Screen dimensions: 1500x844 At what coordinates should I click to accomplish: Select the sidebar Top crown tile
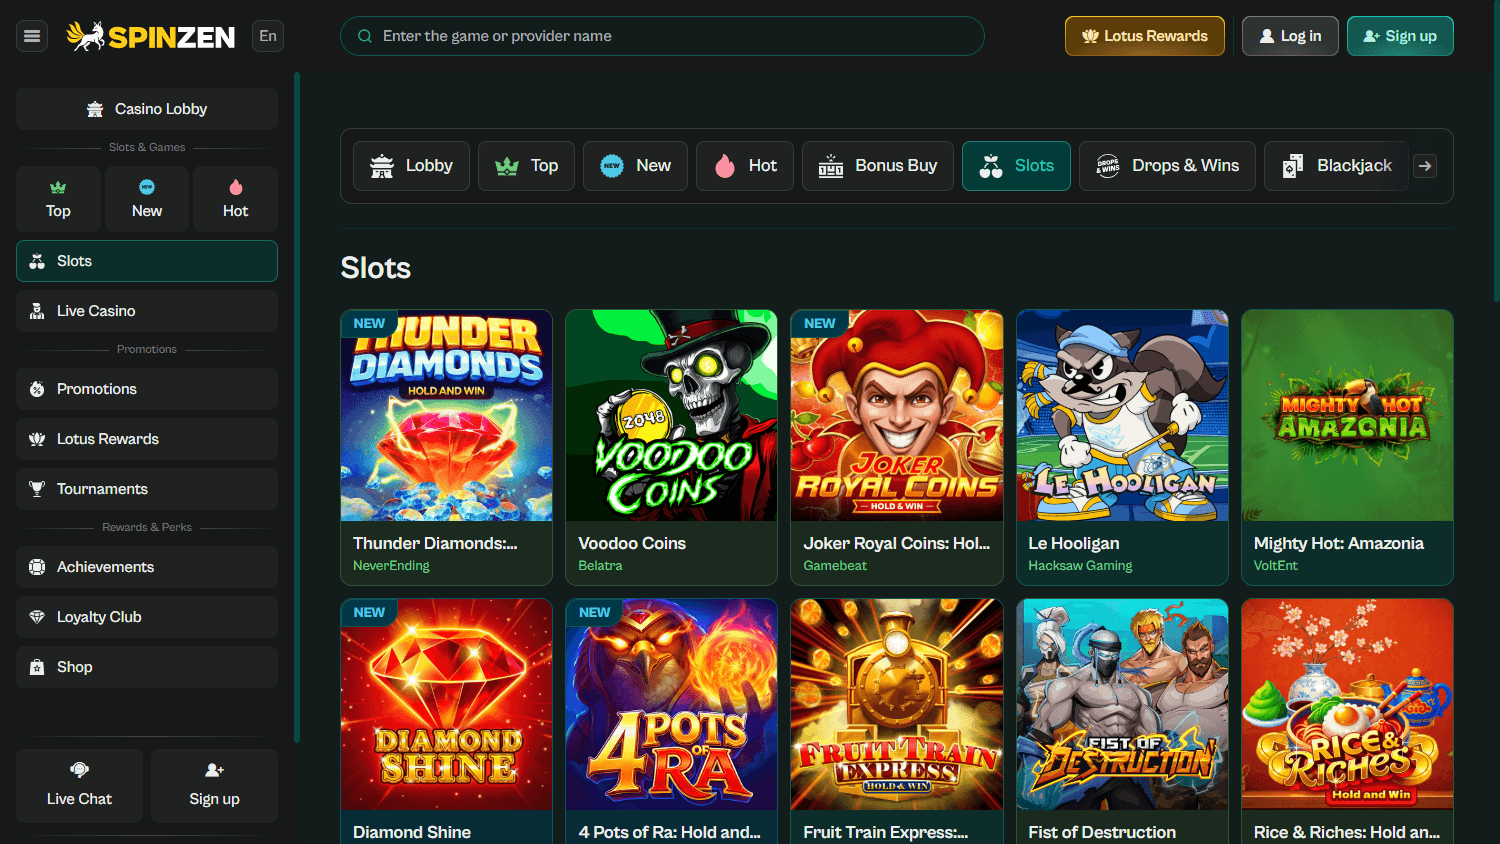(x=58, y=199)
